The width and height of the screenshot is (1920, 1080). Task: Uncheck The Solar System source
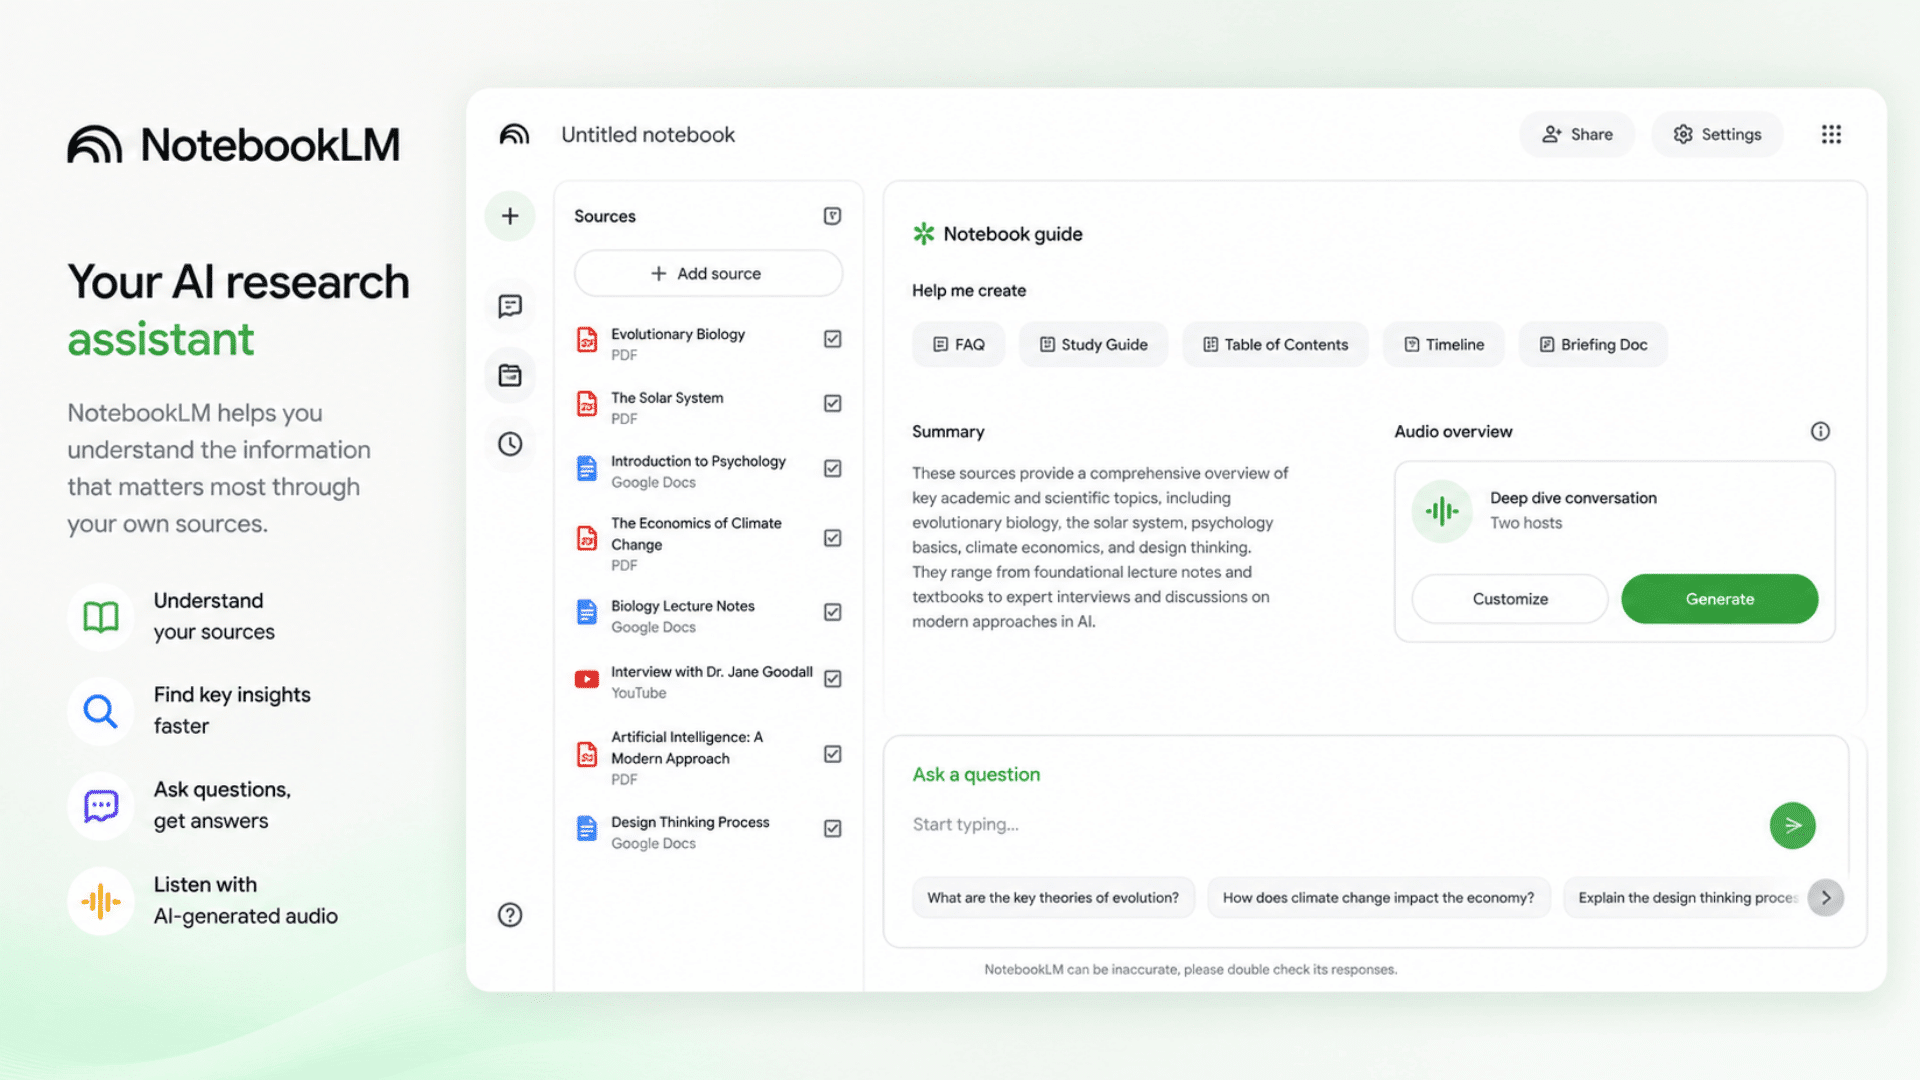click(832, 403)
